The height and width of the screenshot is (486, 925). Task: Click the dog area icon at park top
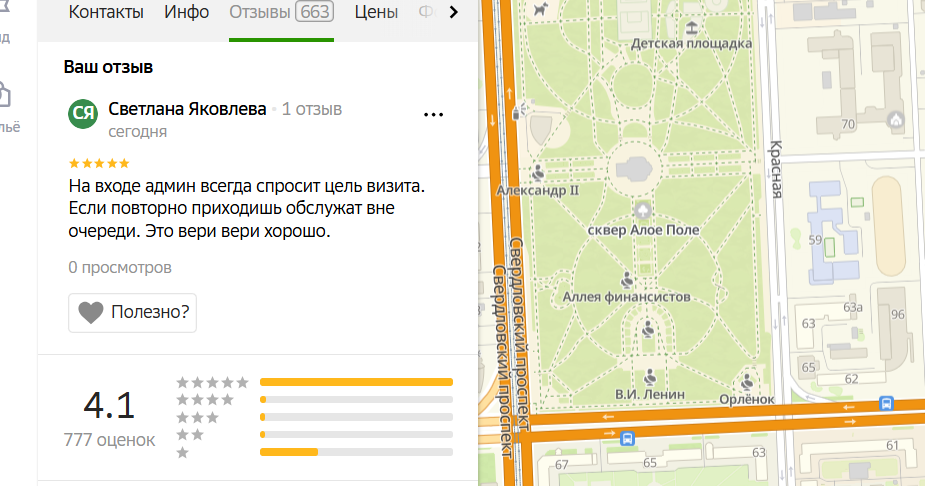coord(540,9)
